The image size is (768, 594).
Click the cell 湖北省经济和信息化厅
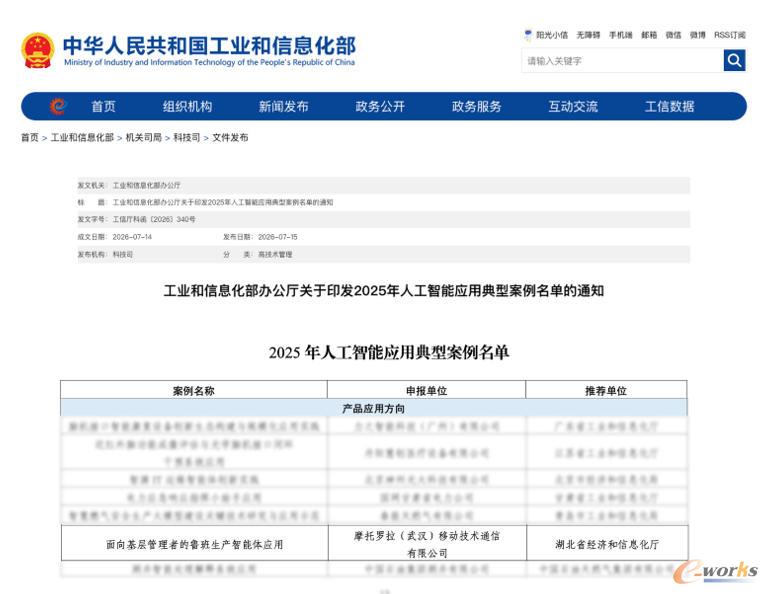click(607, 544)
